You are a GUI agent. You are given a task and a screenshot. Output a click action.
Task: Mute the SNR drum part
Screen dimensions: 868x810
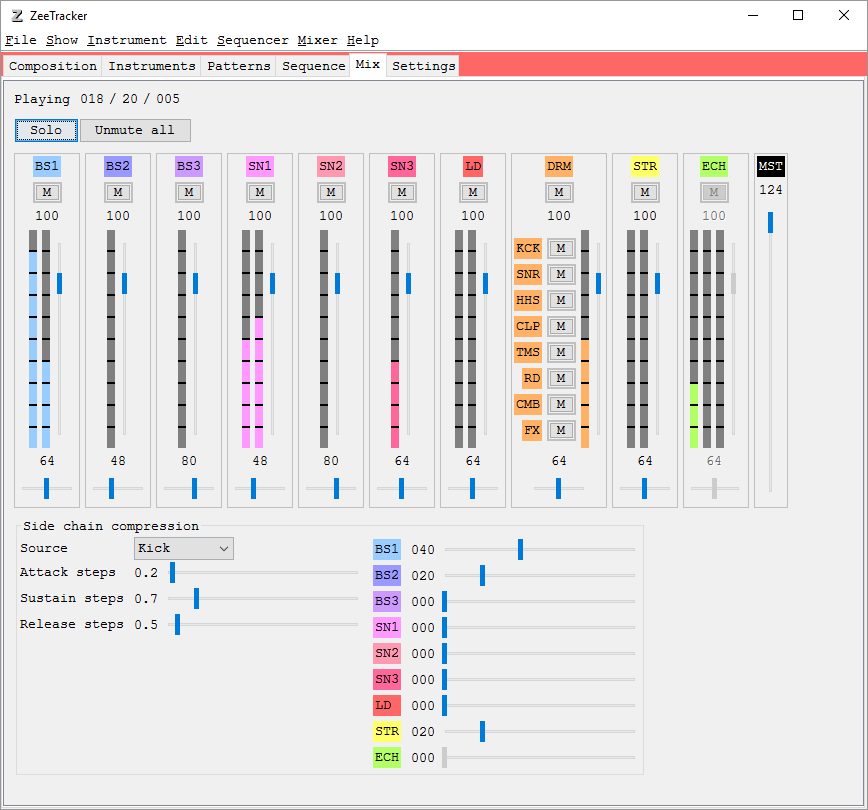(x=561, y=274)
